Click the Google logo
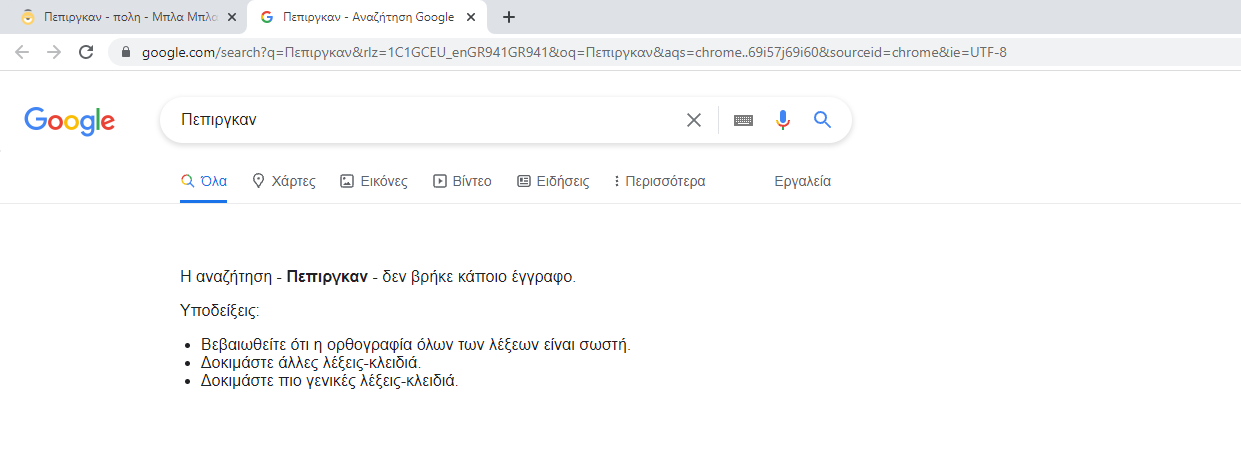The height and width of the screenshot is (457, 1241). pos(69,120)
